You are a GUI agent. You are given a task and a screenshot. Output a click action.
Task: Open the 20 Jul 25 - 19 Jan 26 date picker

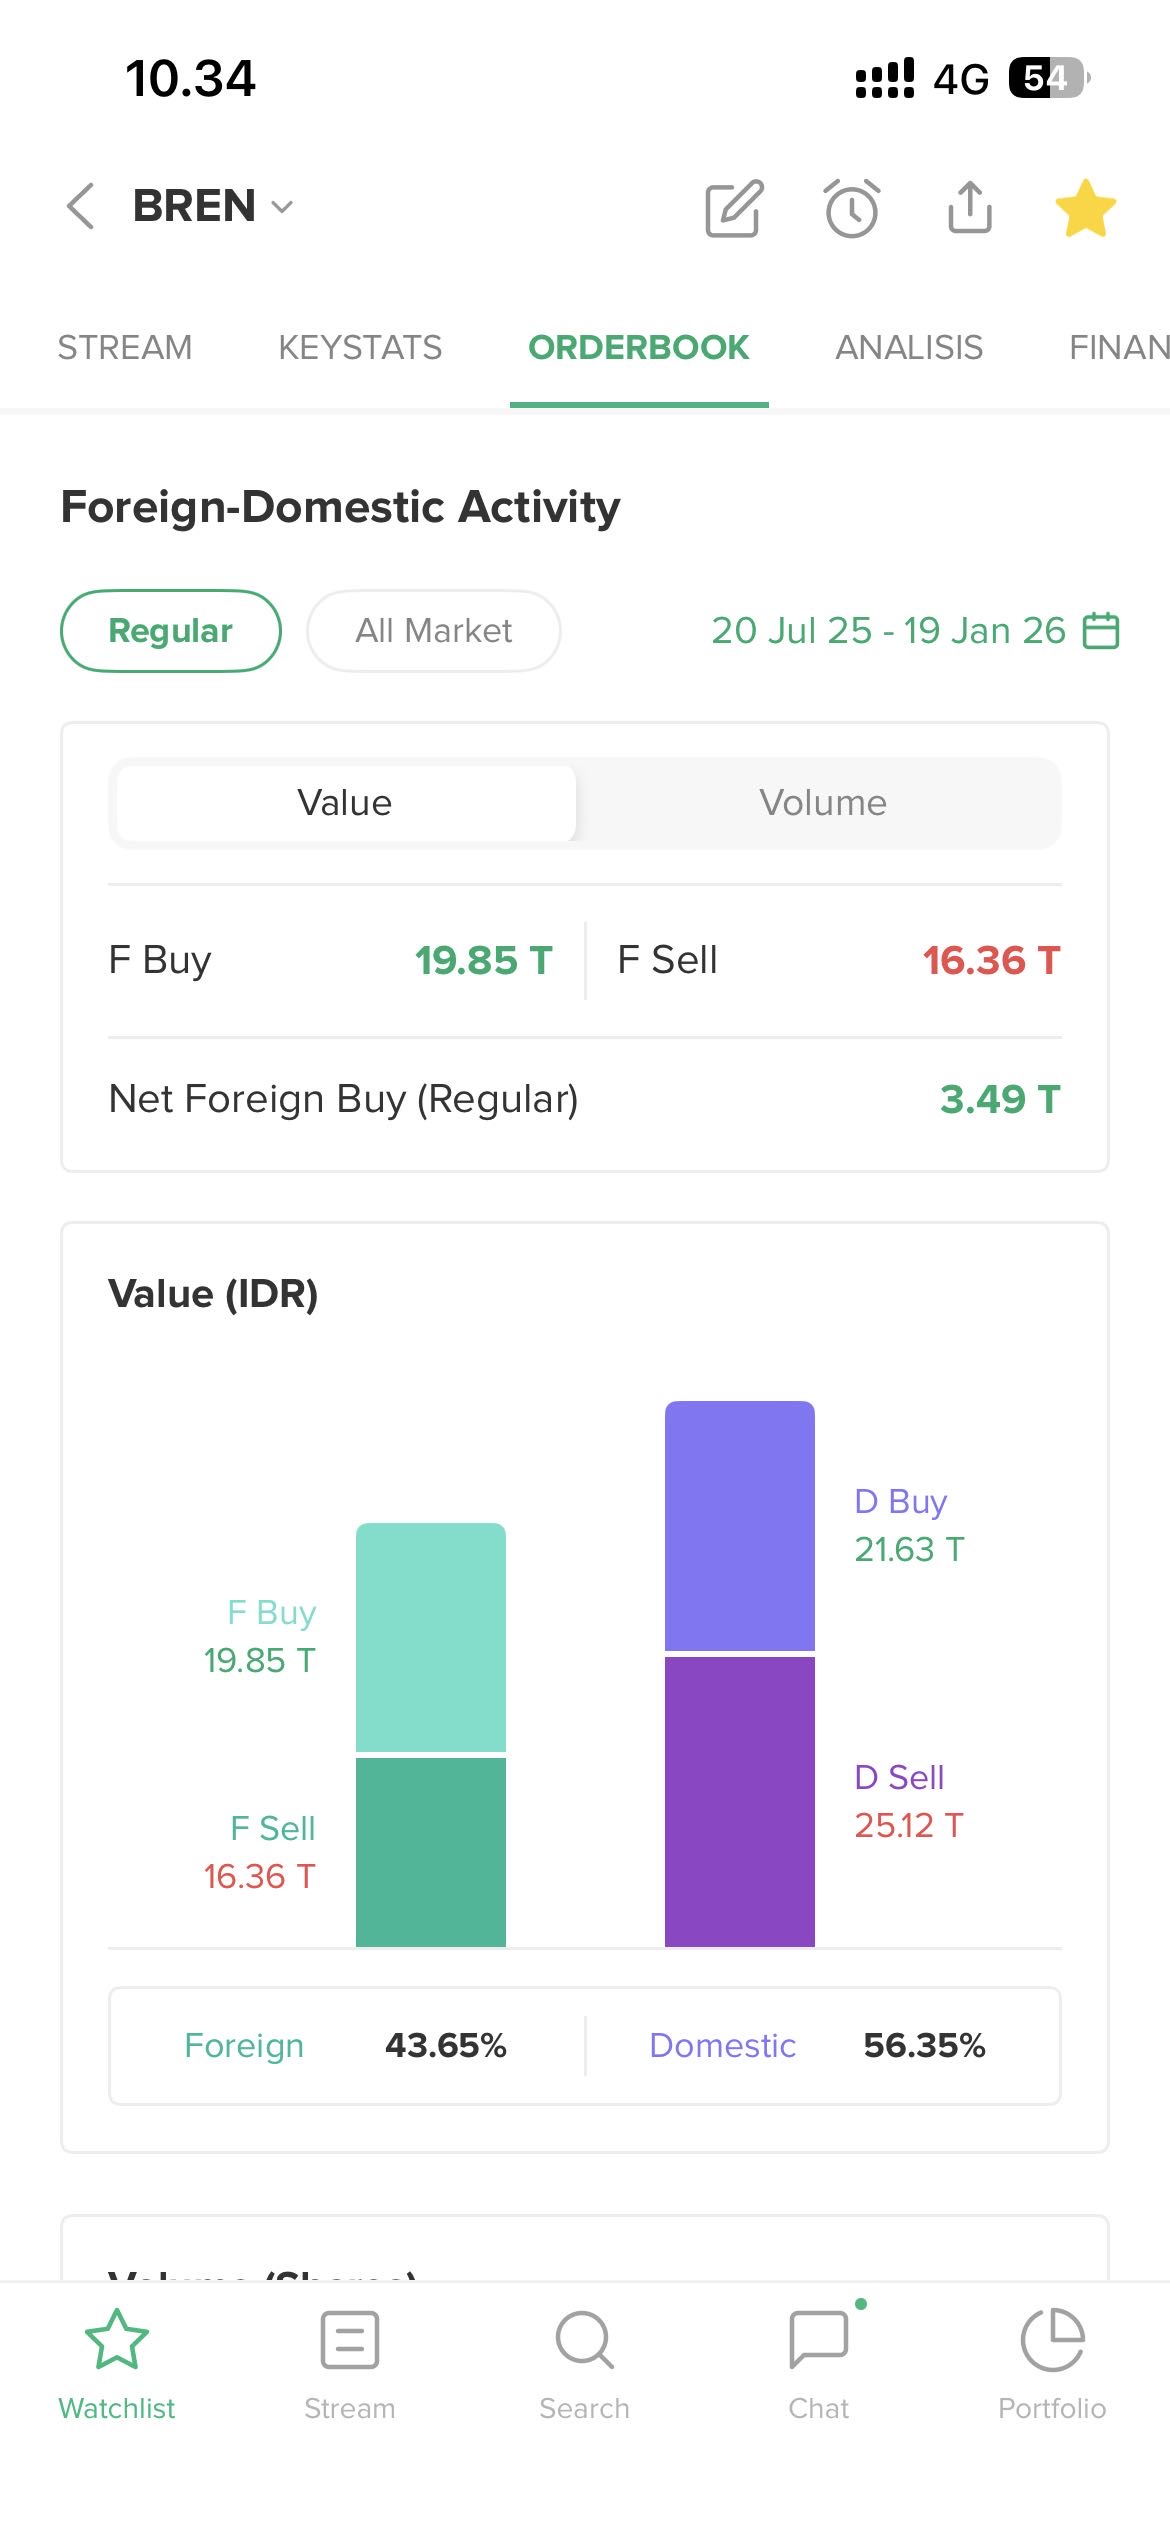pyautogui.click(x=888, y=631)
